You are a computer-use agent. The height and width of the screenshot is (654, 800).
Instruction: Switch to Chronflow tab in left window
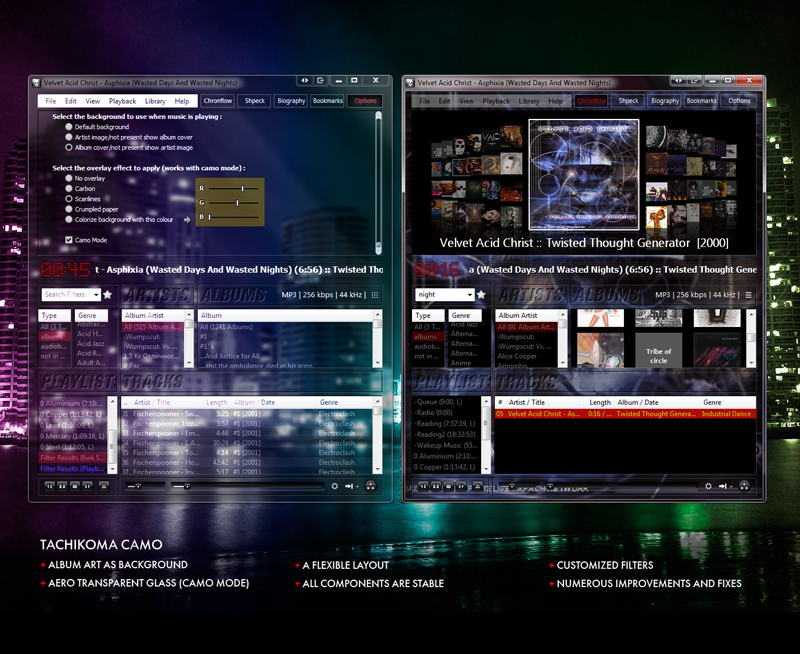tap(218, 101)
